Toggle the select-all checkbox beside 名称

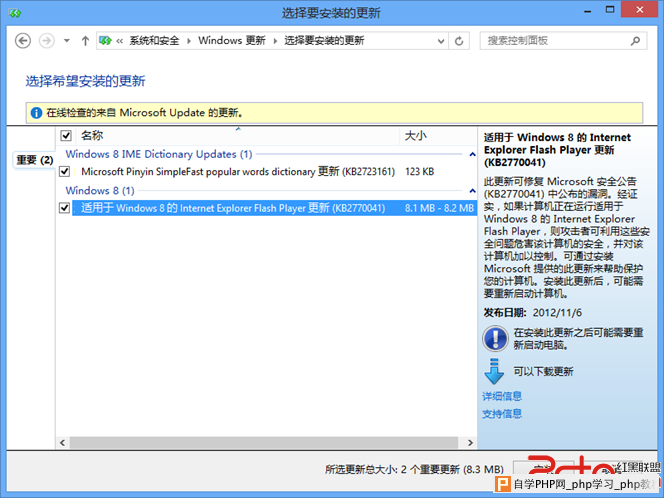coord(66,136)
